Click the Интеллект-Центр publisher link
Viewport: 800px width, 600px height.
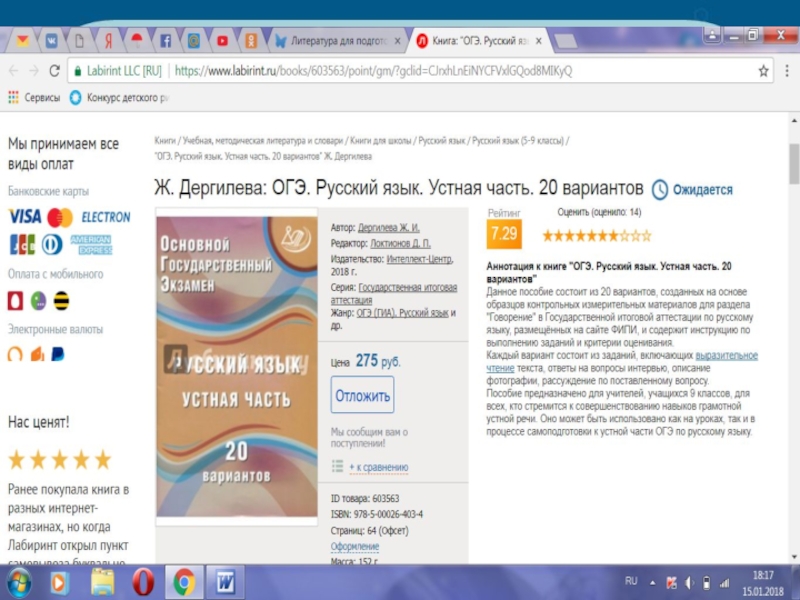click(x=421, y=259)
